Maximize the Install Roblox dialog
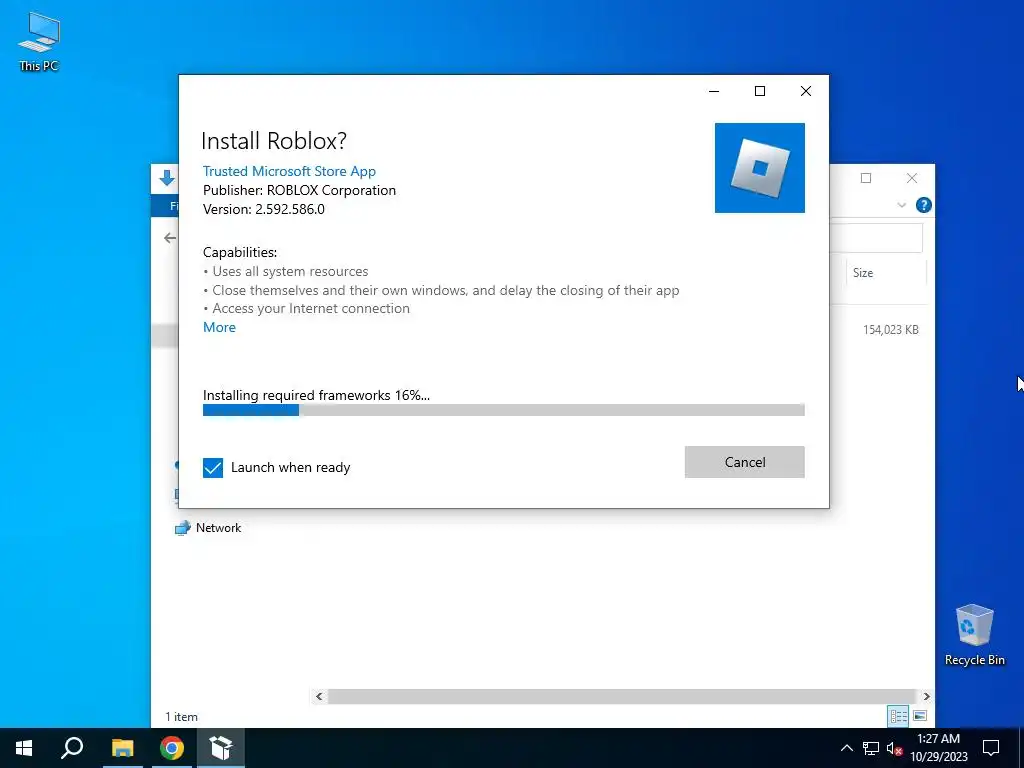This screenshot has height=768, width=1024. (760, 91)
